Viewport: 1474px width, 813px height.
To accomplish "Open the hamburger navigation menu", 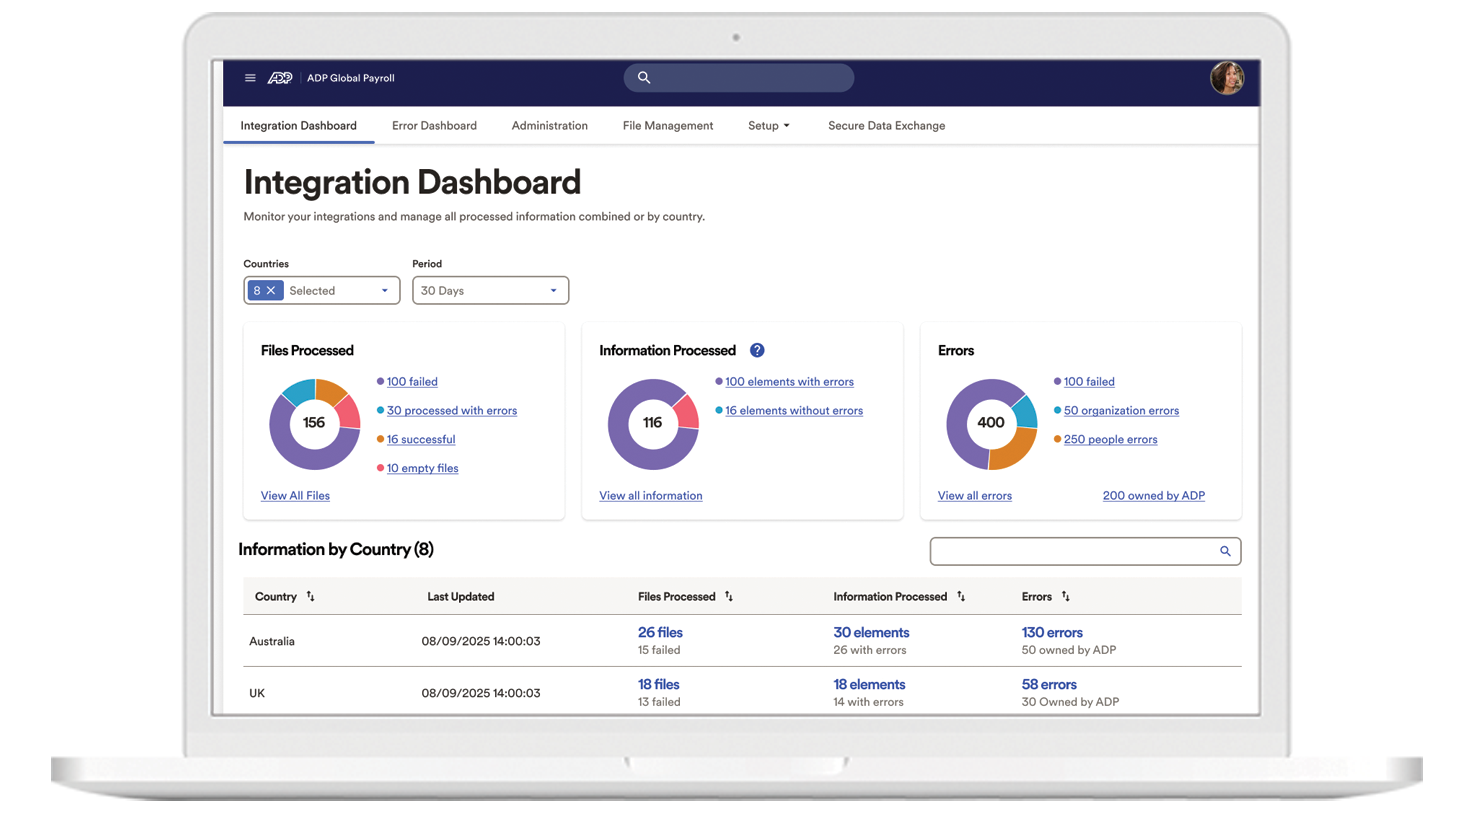I will tap(250, 77).
